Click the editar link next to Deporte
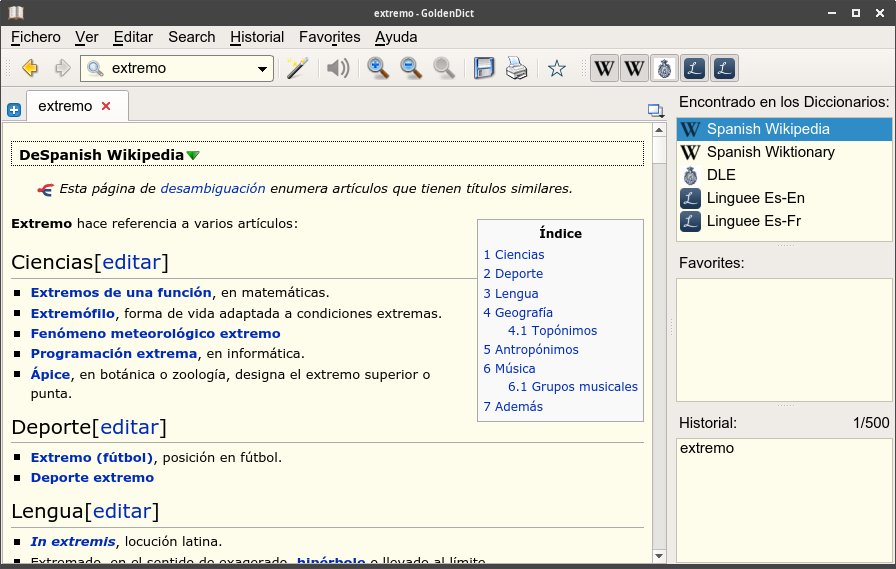 (130, 427)
